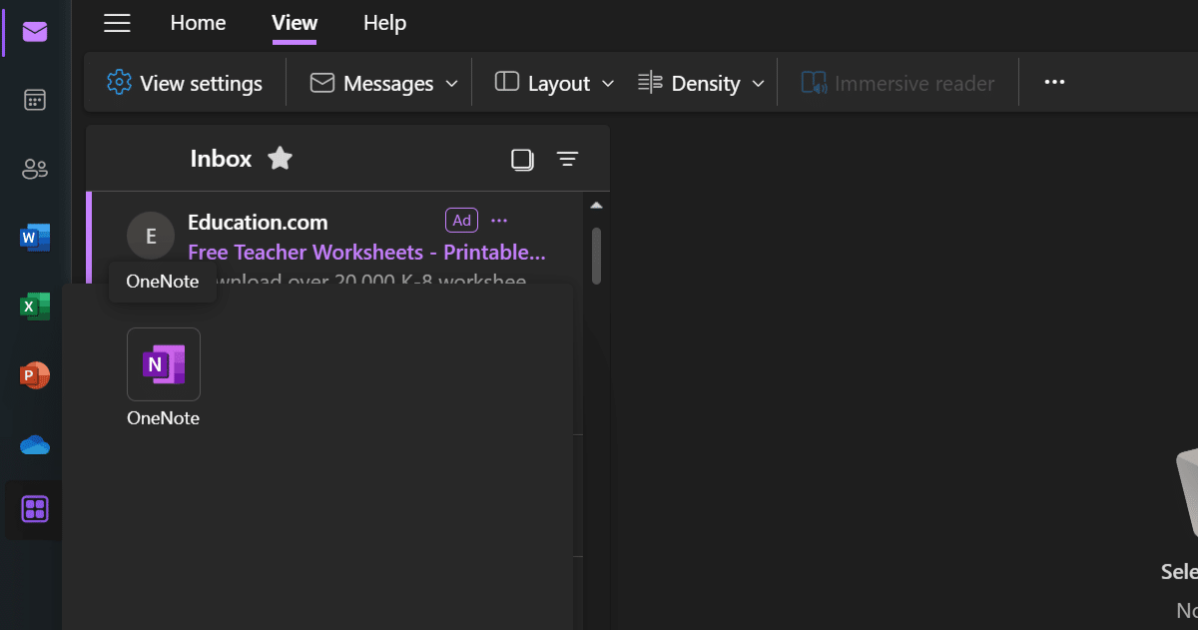This screenshot has width=1198, height=630.
Task: Launch PowerPoint from the sidebar
Action: point(35,376)
